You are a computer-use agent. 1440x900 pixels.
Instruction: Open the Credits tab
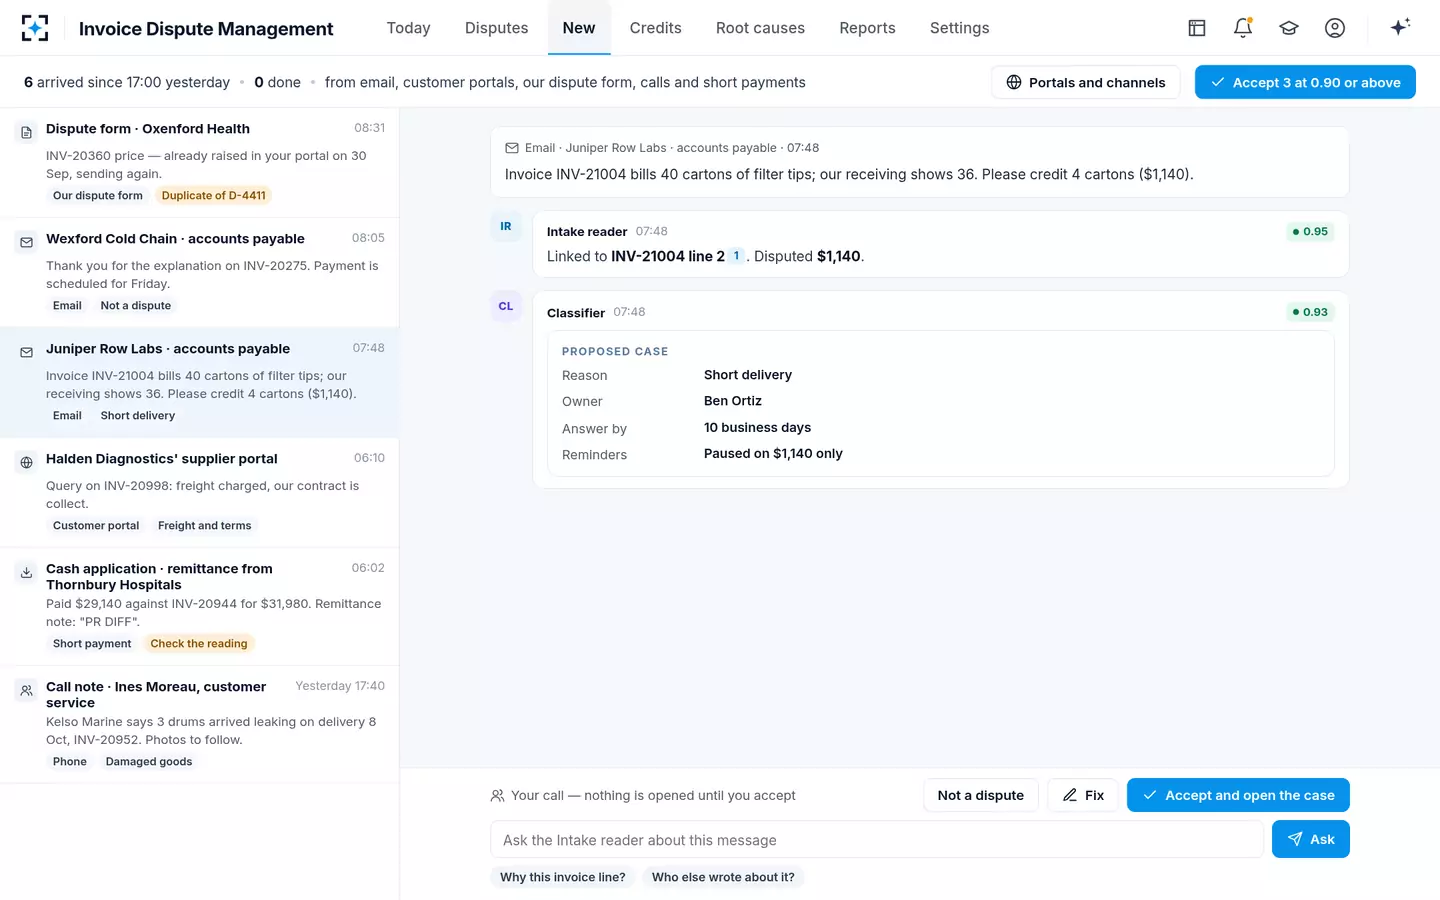click(655, 28)
